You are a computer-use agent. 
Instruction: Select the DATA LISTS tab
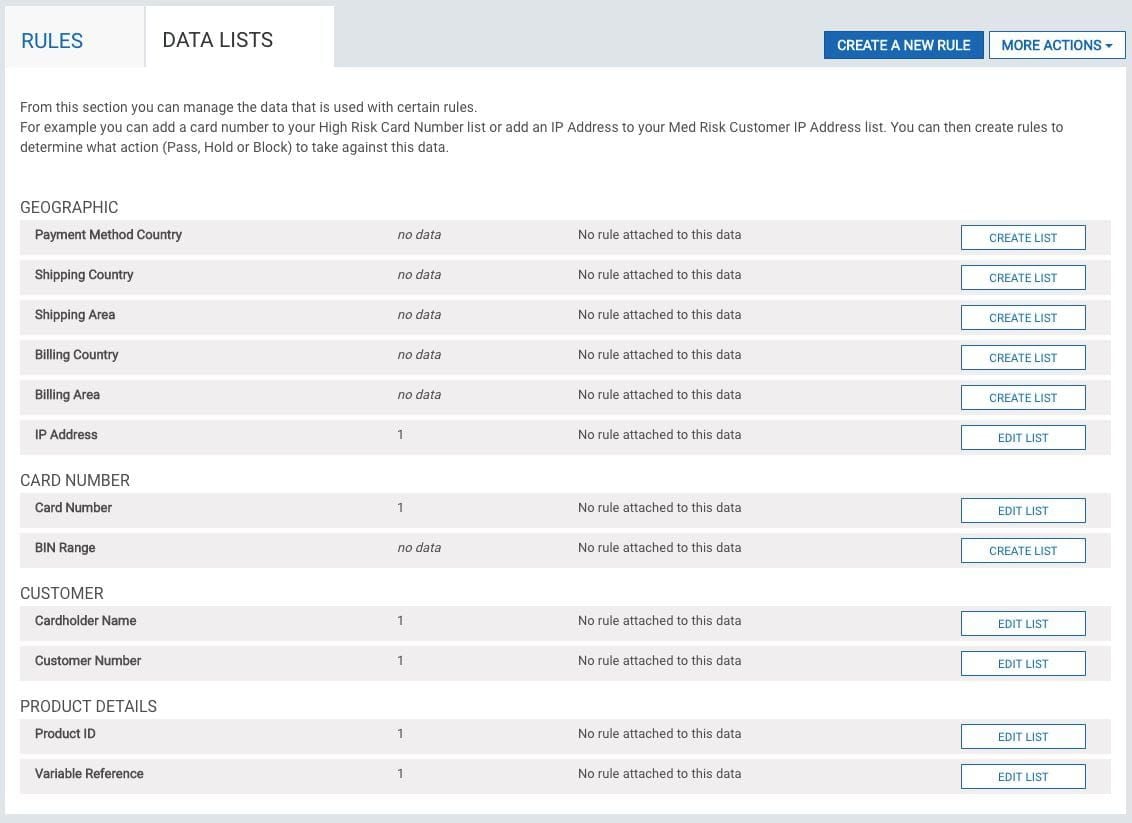point(218,40)
